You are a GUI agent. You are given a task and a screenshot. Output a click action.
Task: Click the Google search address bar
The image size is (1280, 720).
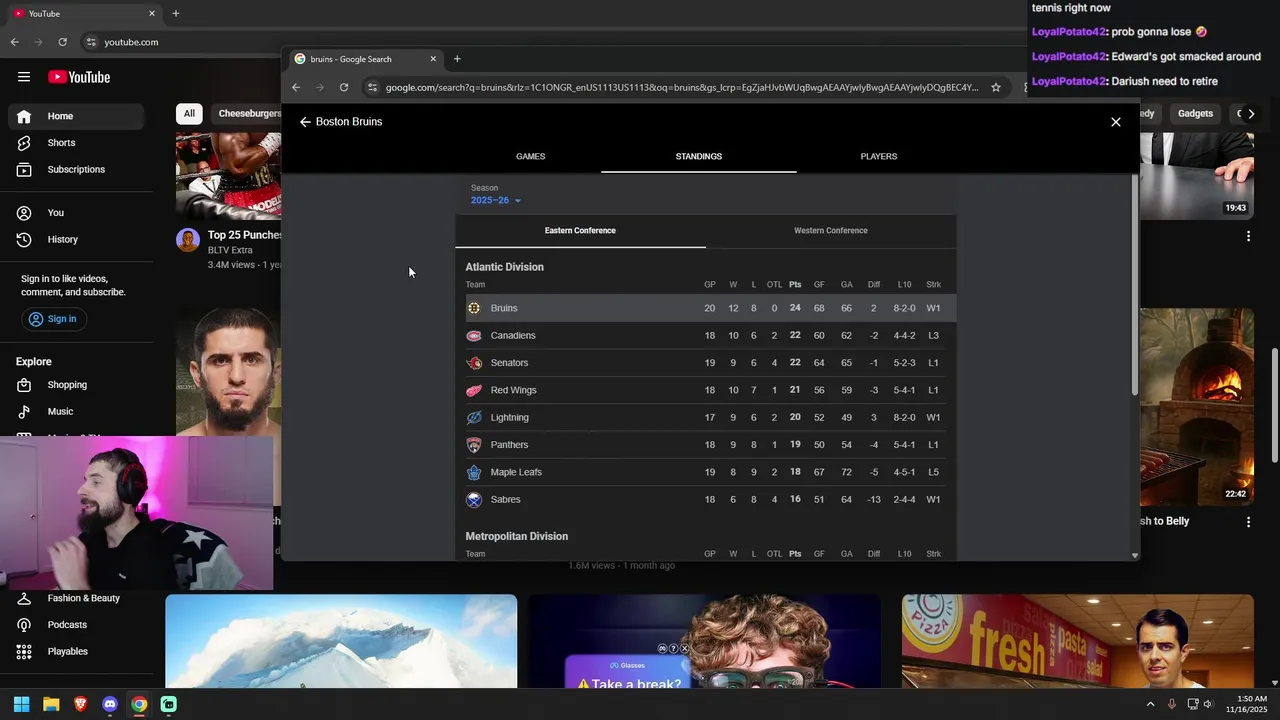tap(682, 87)
